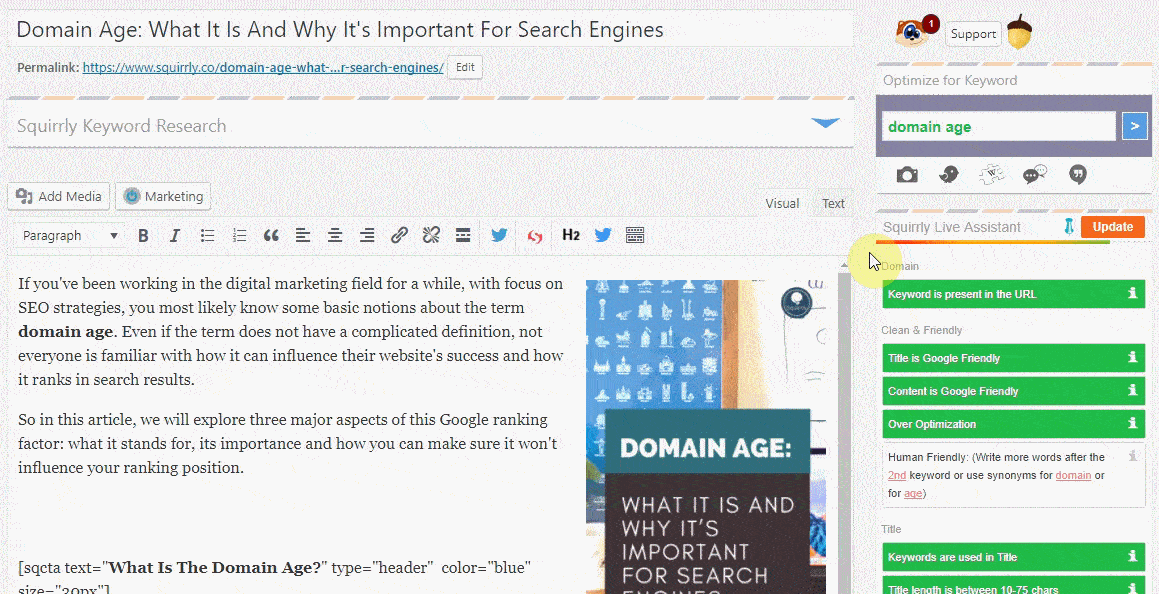Open the Twitter bird research tool
This screenshot has height=594, width=1159.
click(949, 175)
